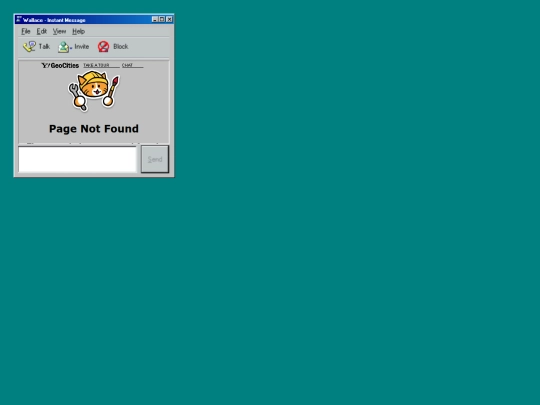Viewport: 540px width, 405px height.
Task: Focus the message text input box
Action: [77, 159]
